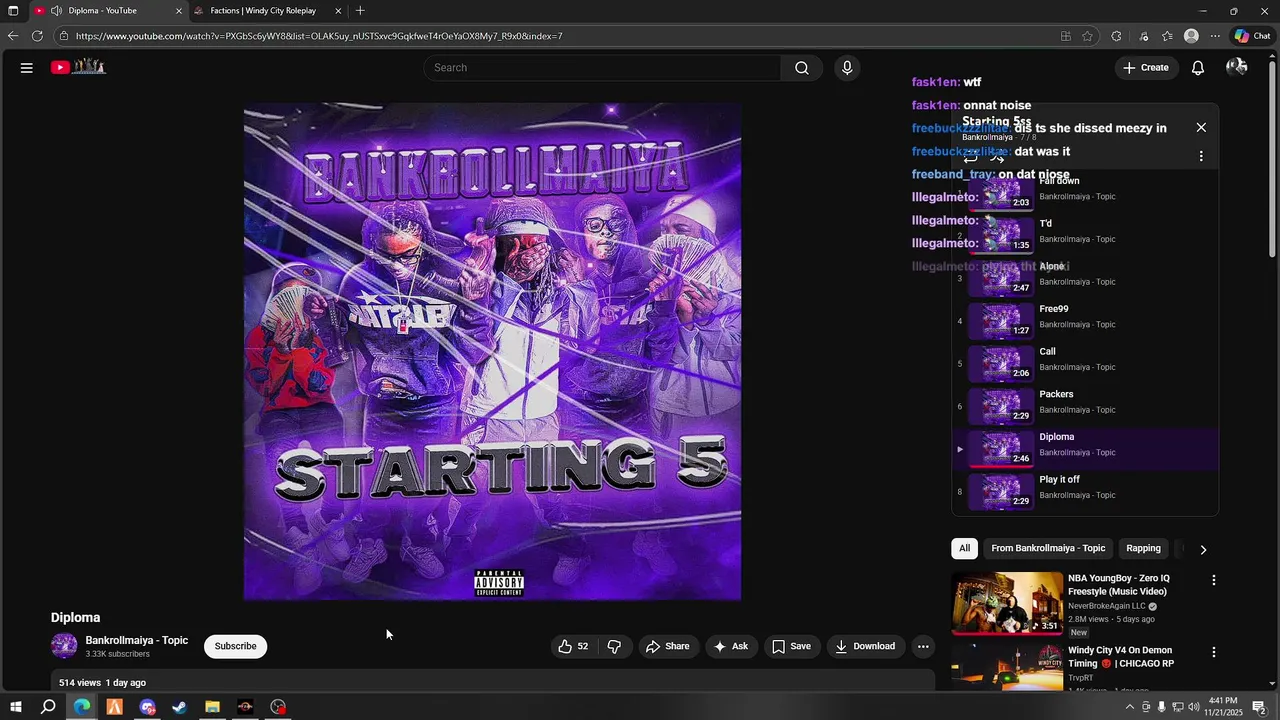Click the YouTube search field
The width and height of the screenshot is (1280, 720).
click(x=602, y=68)
